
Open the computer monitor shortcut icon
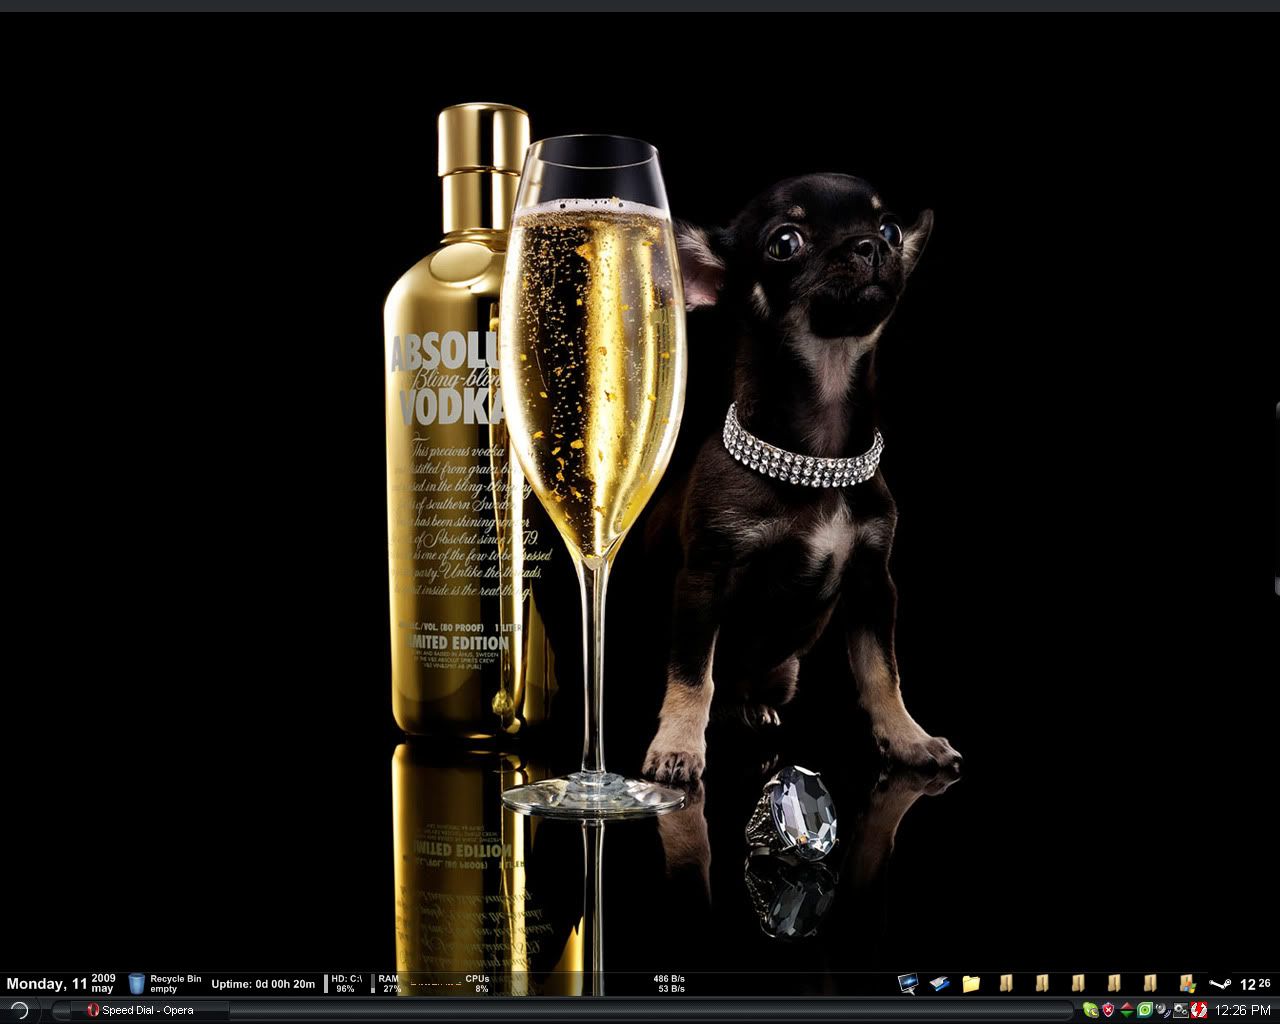tap(908, 984)
